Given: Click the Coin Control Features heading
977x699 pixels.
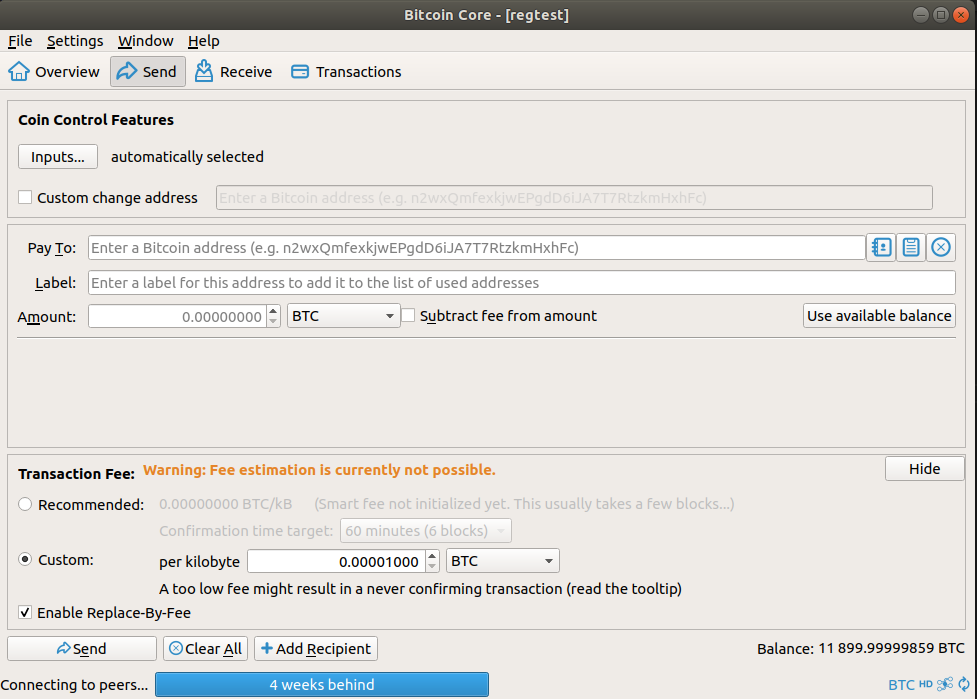Looking at the screenshot, I should [x=96, y=120].
